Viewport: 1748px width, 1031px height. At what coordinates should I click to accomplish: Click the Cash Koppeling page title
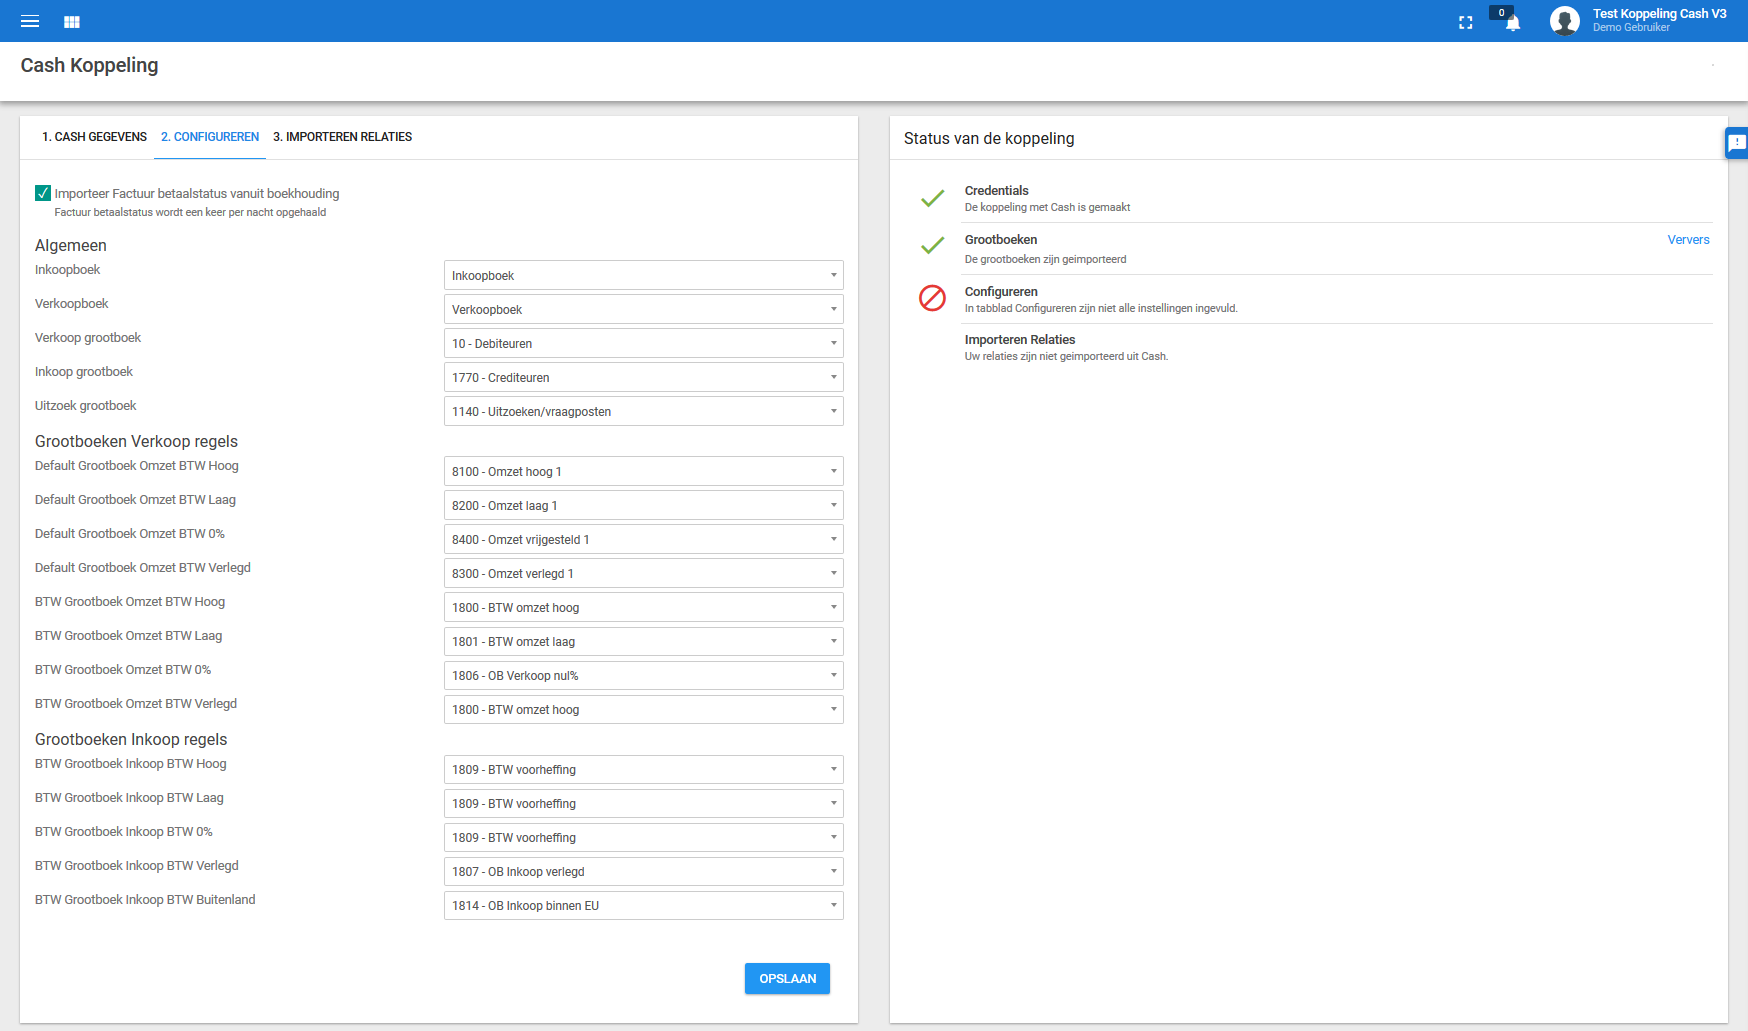pyautogui.click(x=89, y=65)
